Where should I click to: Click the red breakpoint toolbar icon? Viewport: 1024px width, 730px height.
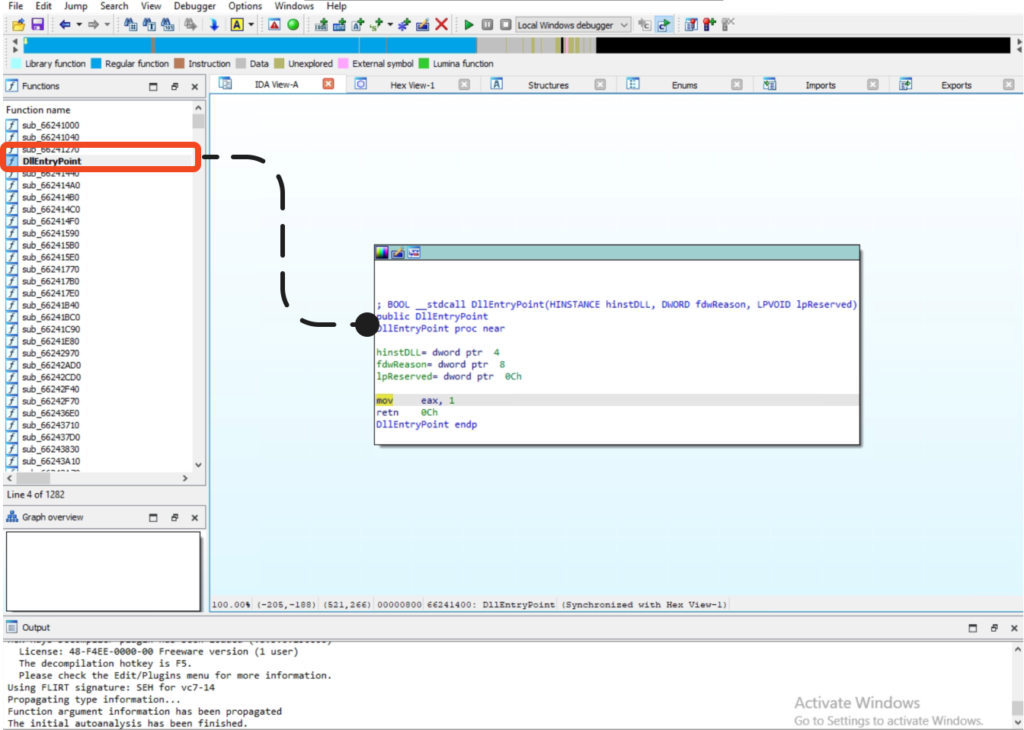[707, 24]
